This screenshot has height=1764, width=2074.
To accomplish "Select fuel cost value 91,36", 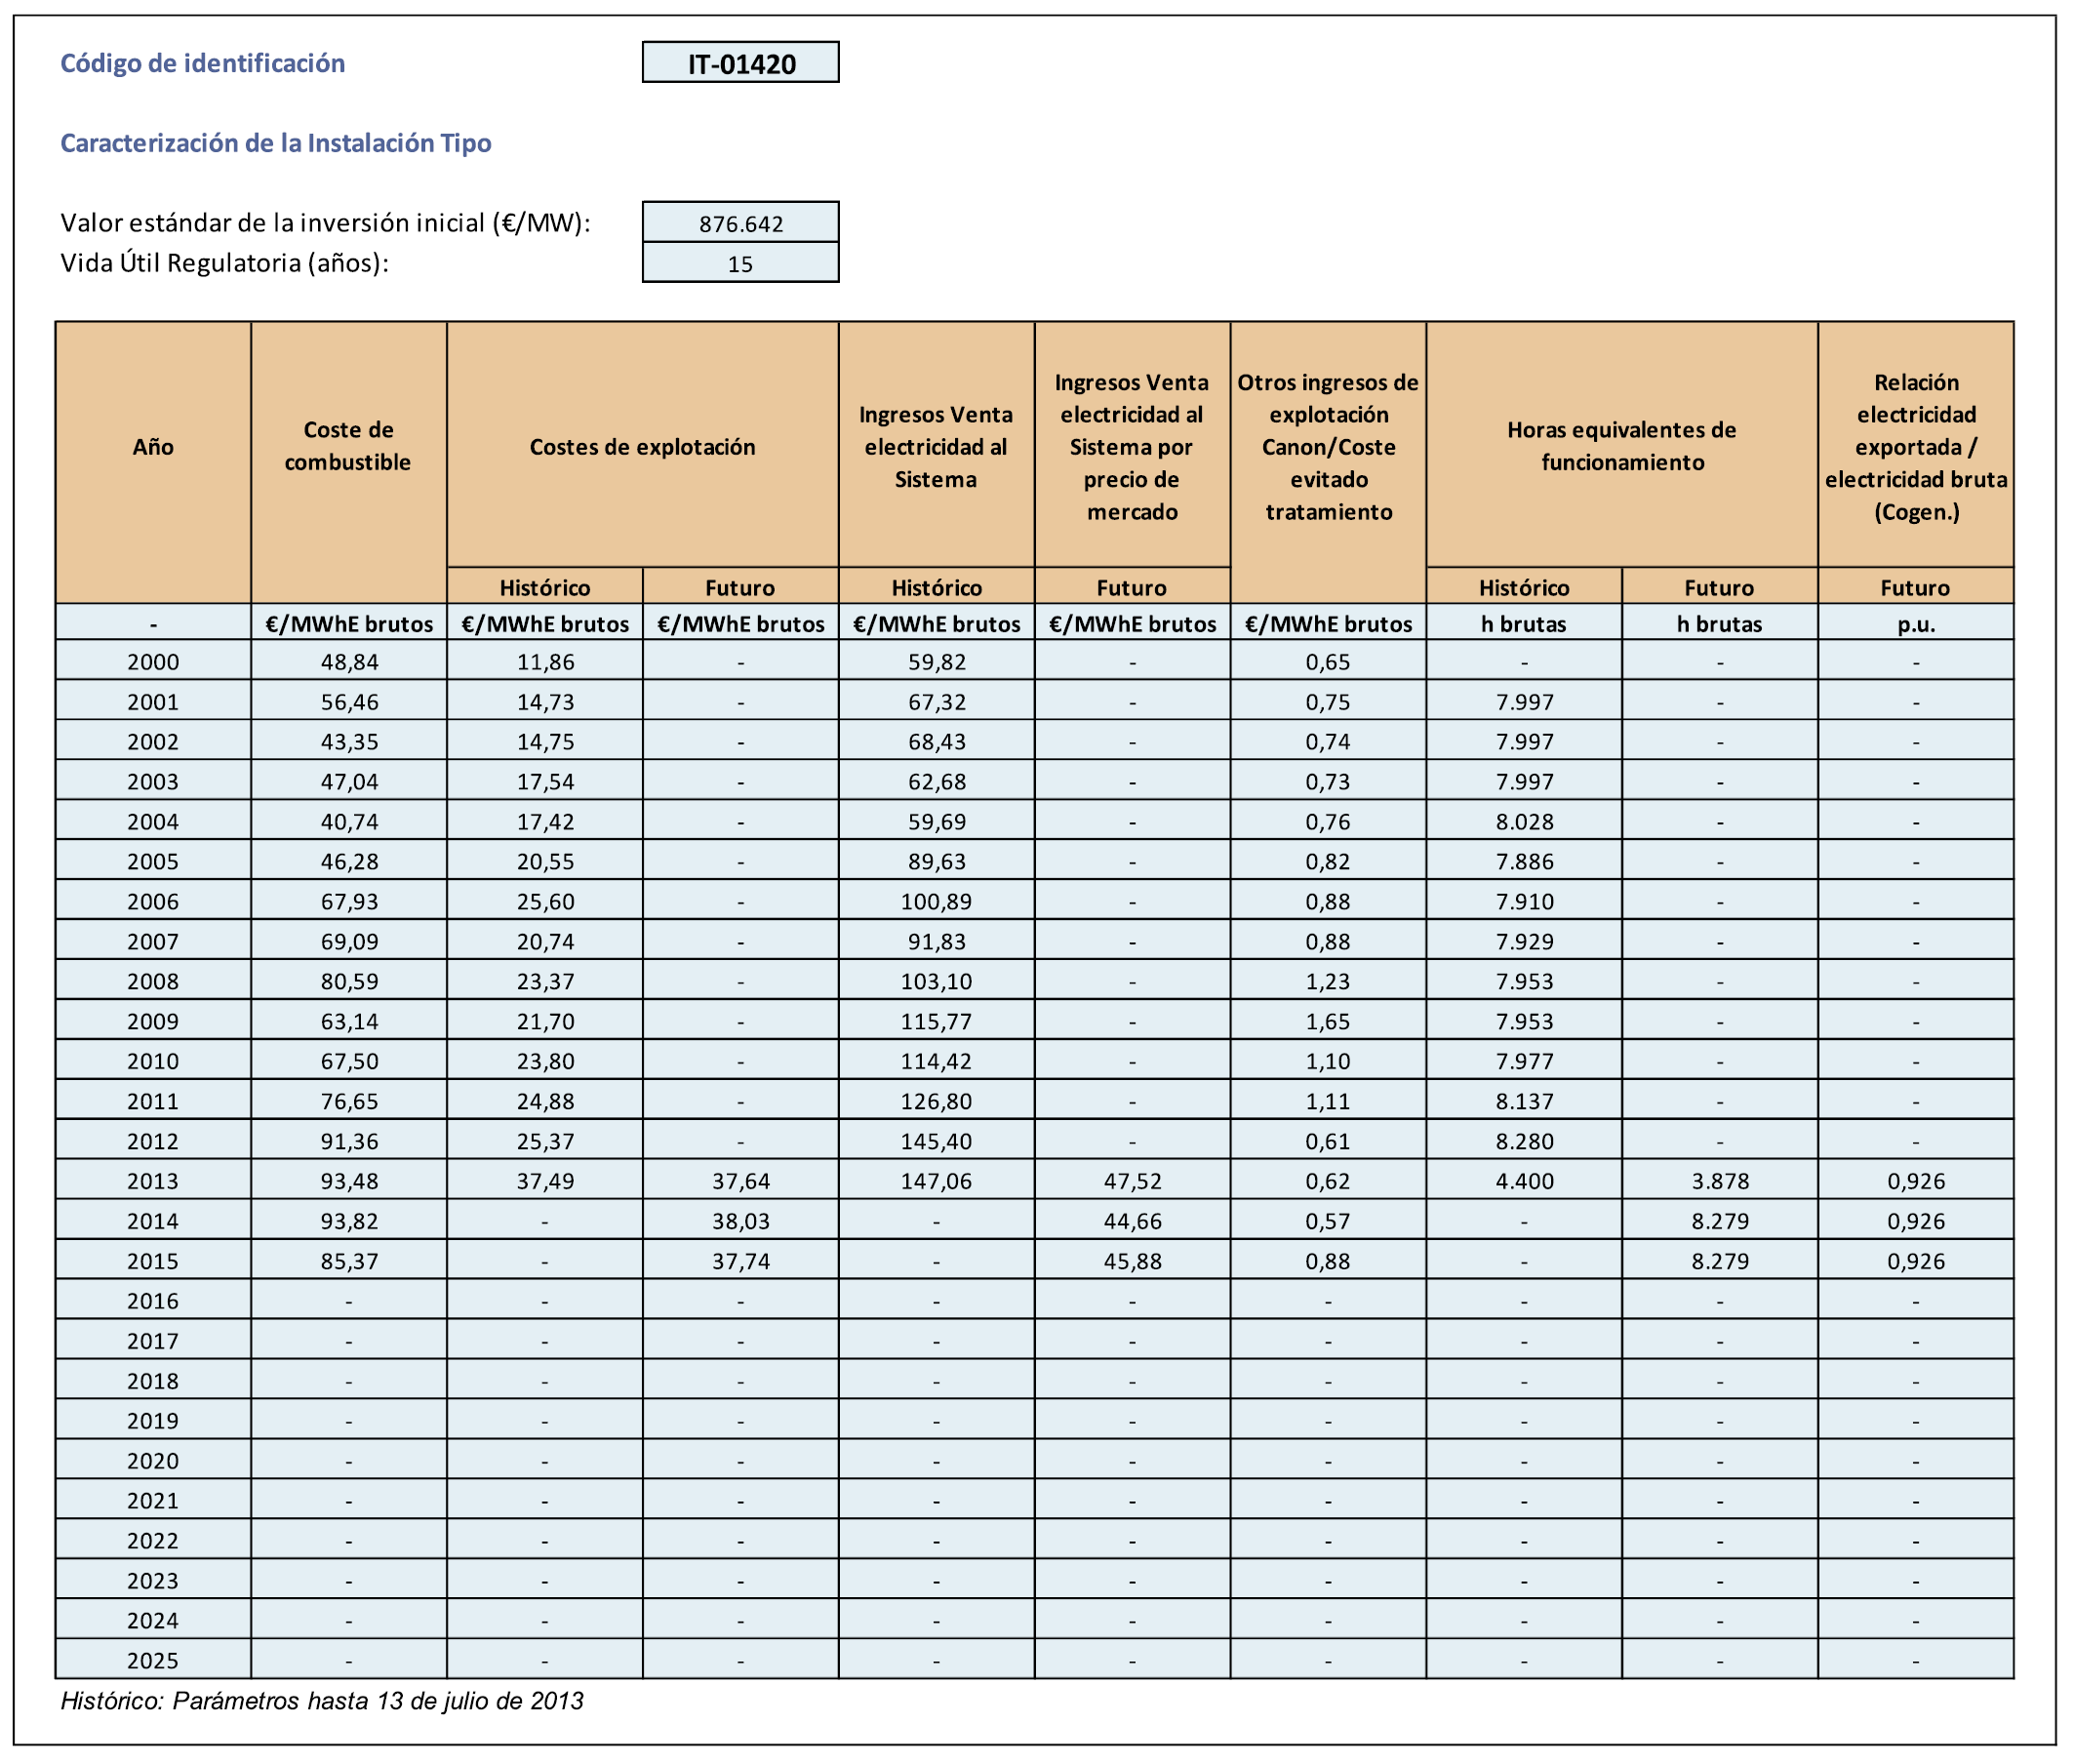I will (349, 1141).
